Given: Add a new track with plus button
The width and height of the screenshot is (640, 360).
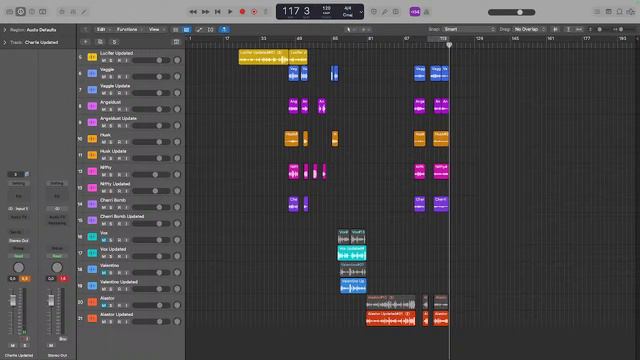Looking at the screenshot, I should point(85,42).
